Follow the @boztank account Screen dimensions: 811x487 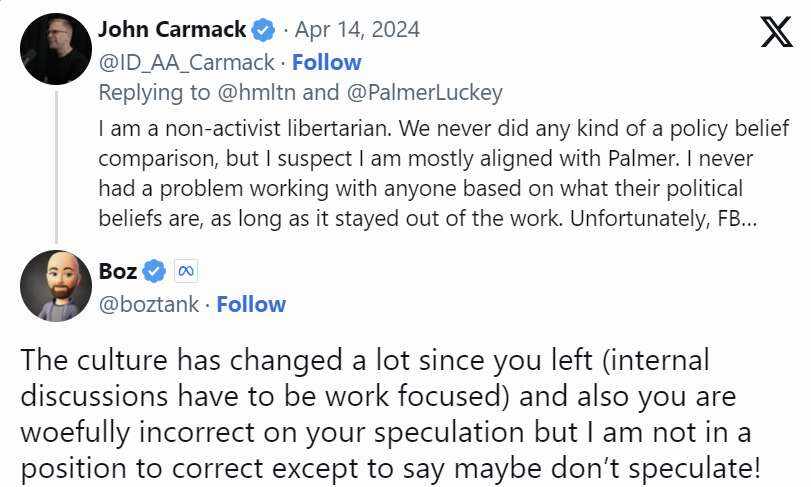coord(251,304)
